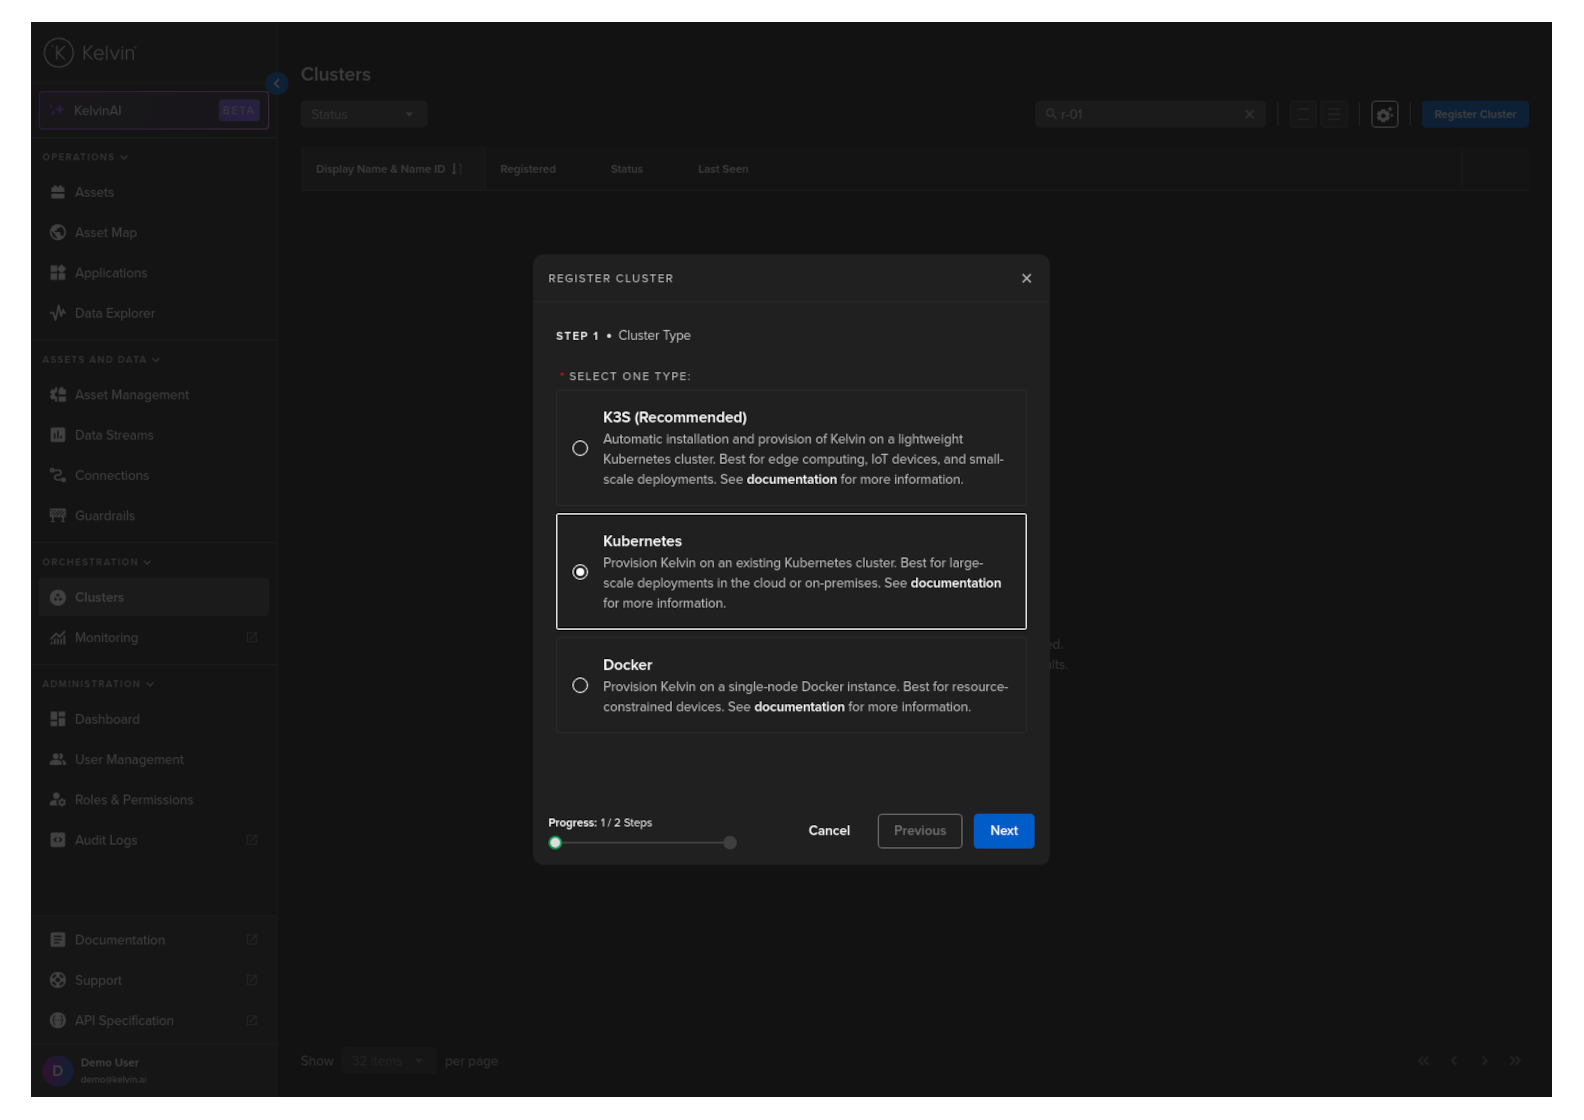The width and height of the screenshot is (1584, 1120).
Task: Select the Docker radio option
Action: click(580, 686)
